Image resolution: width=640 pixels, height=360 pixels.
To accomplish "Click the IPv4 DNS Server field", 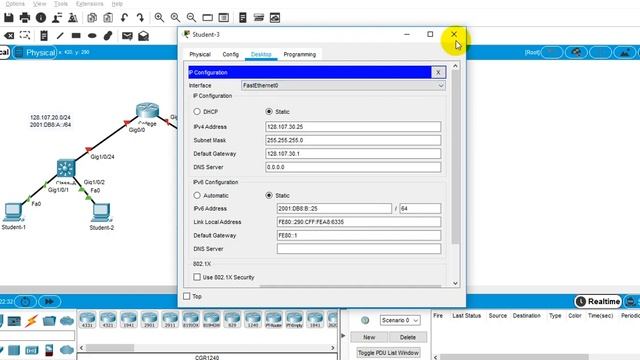I will point(353,167).
